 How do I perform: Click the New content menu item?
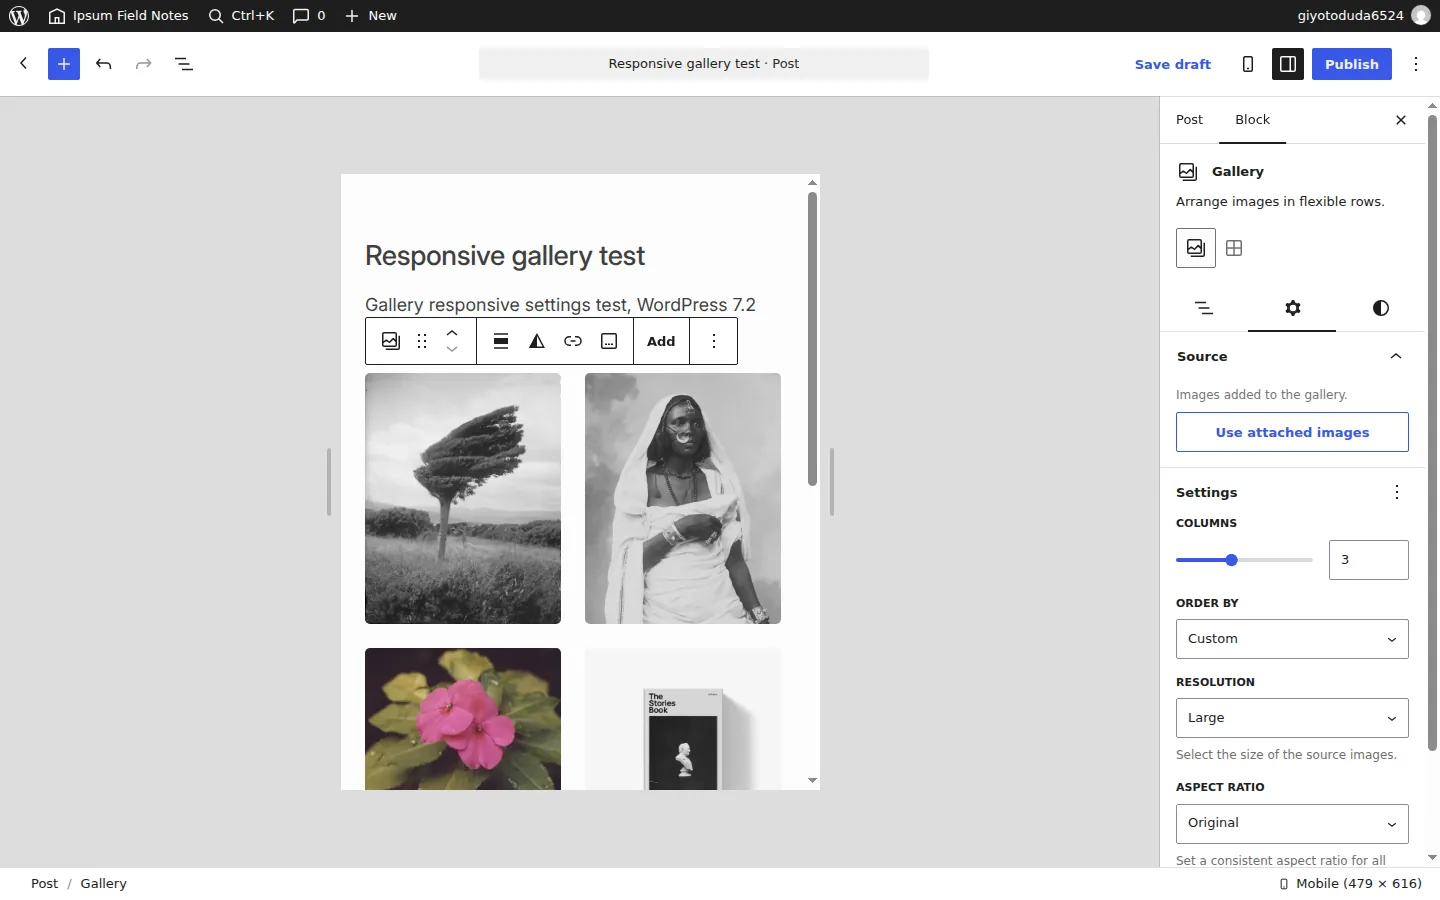371,16
